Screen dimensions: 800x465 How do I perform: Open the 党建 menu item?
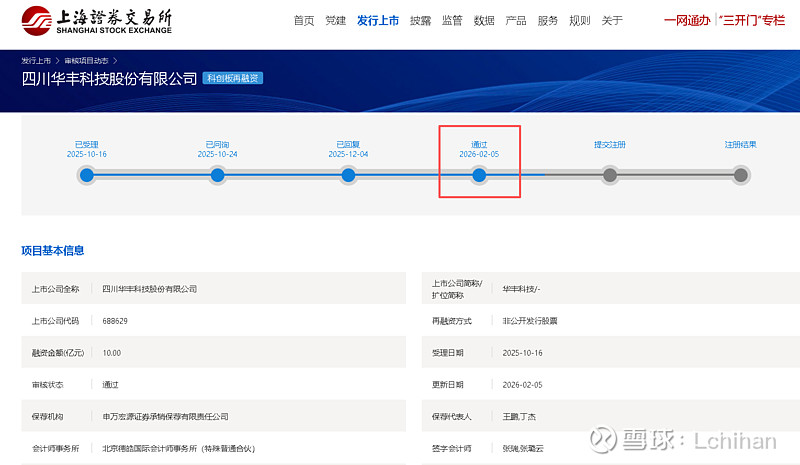[335, 20]
